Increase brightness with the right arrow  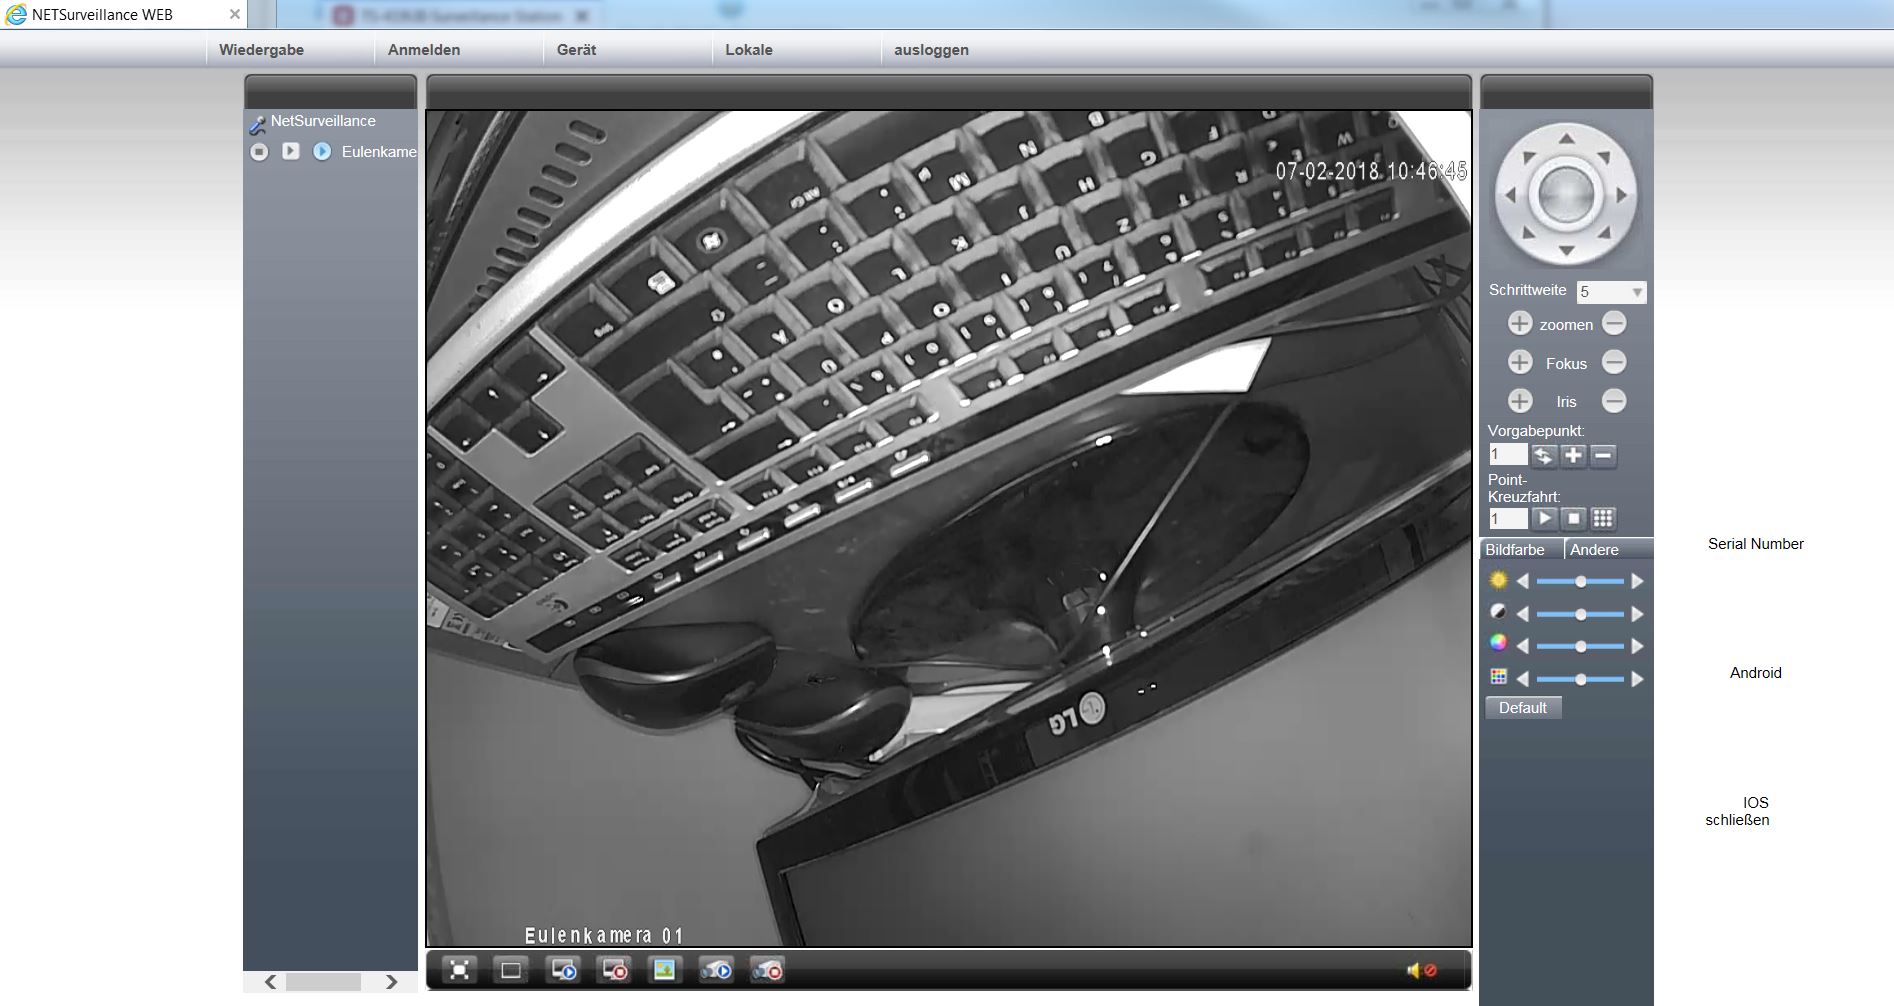point(1637,581)
